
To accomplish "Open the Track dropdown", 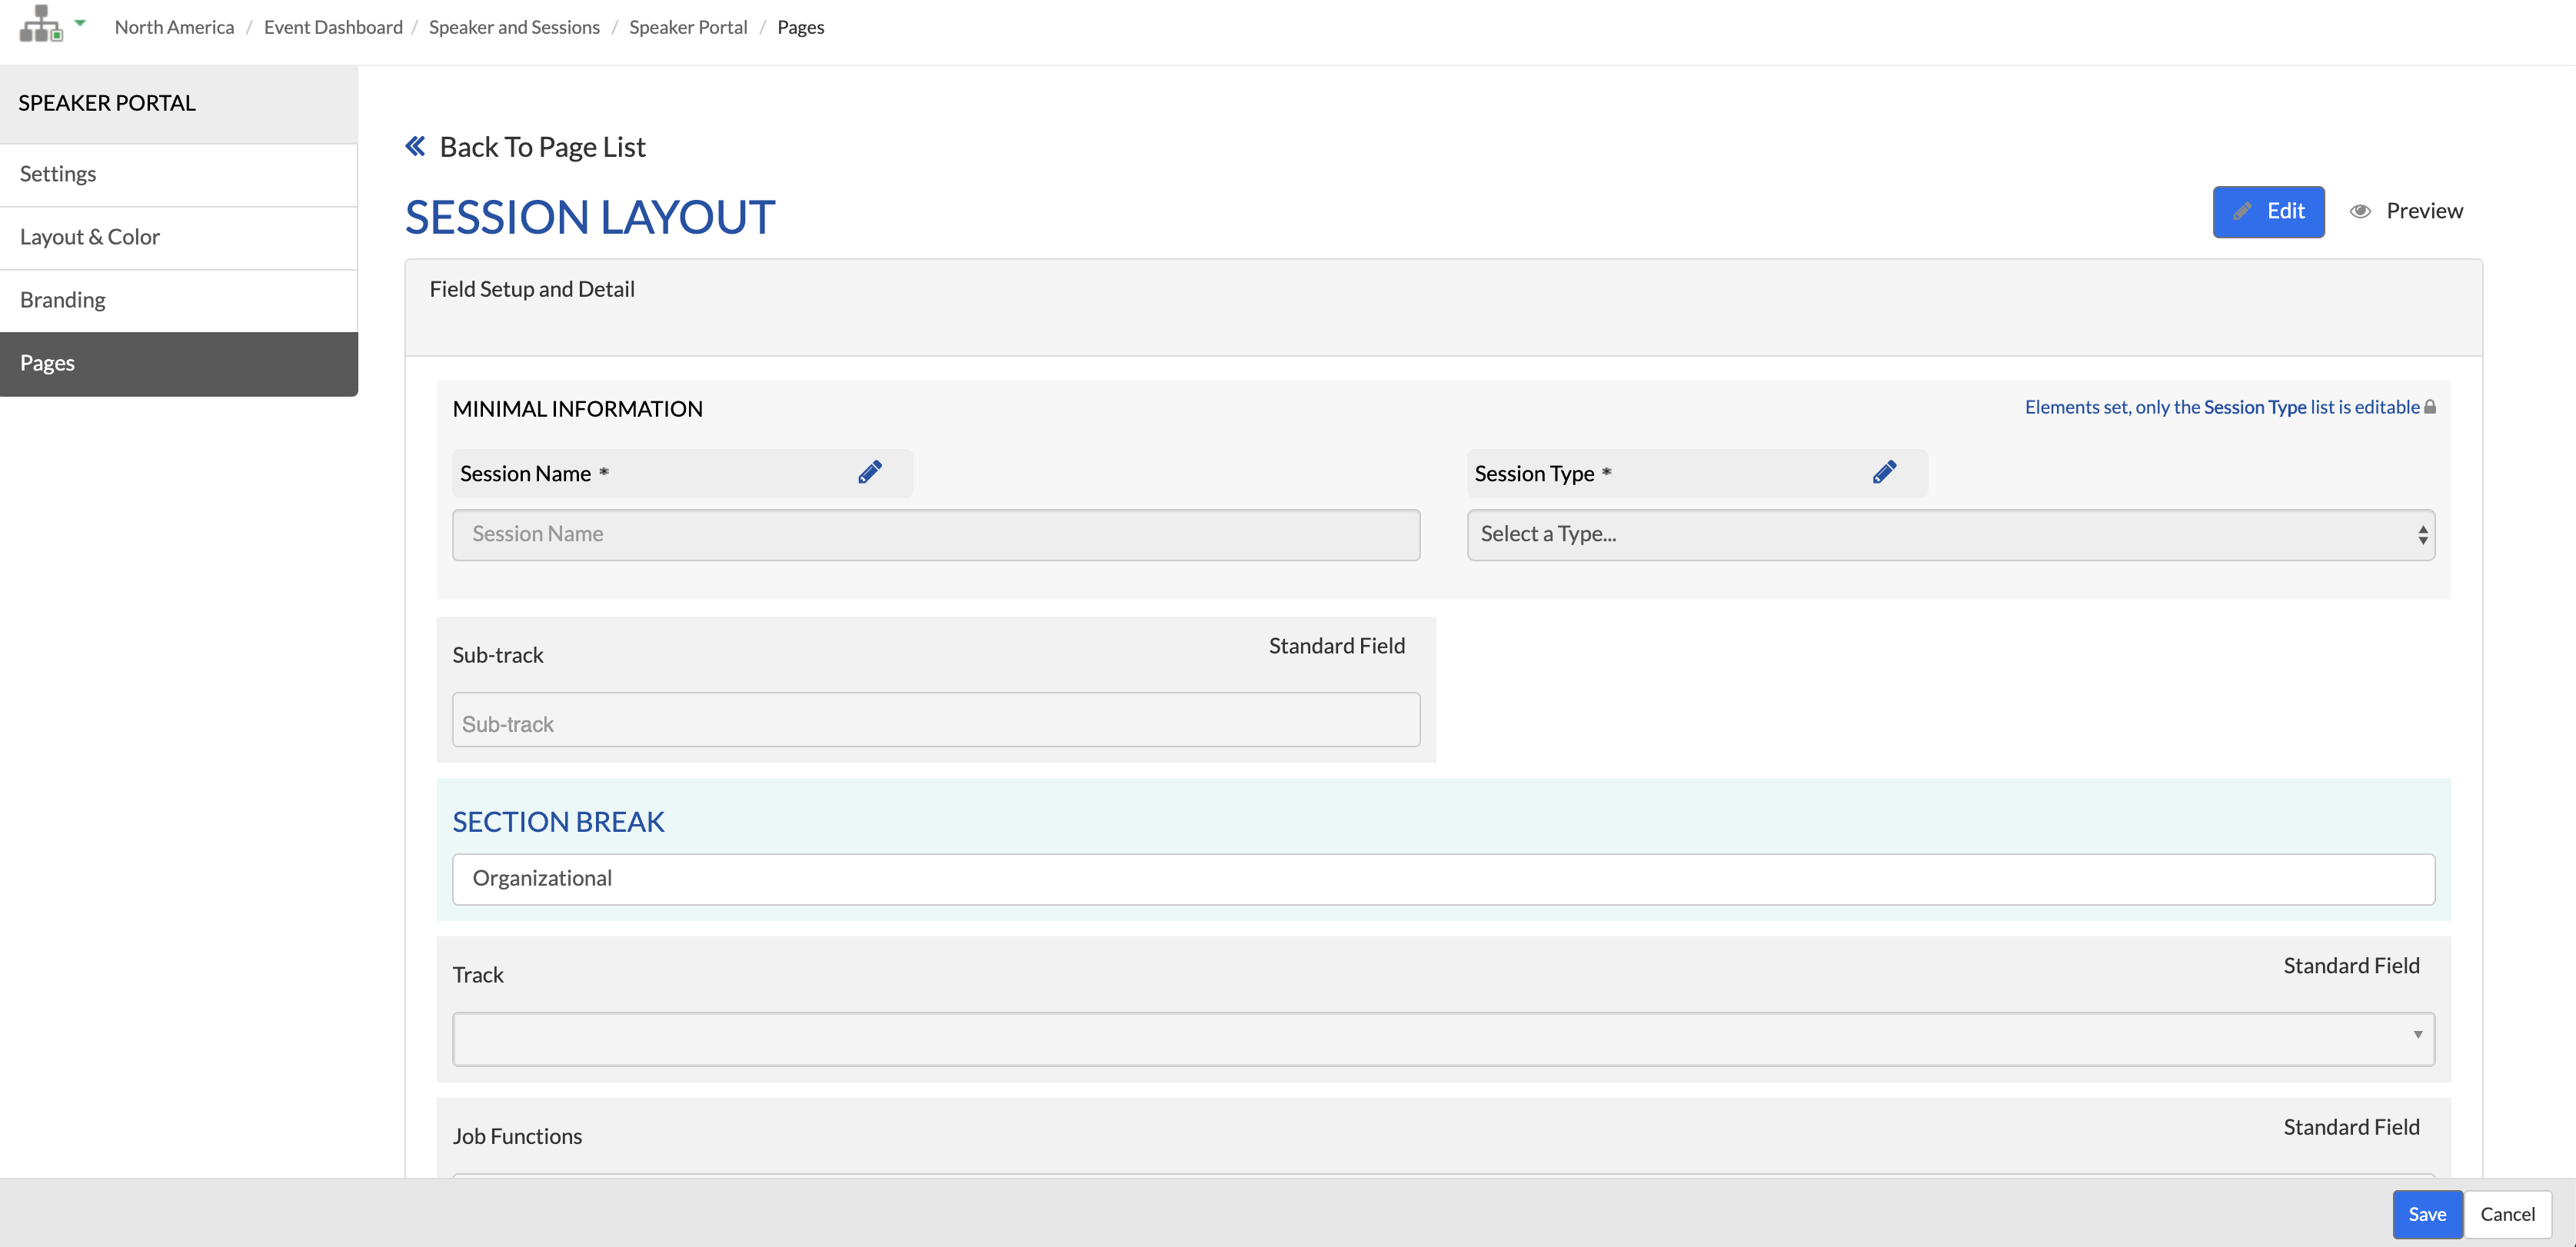I will (1443, 1039).
